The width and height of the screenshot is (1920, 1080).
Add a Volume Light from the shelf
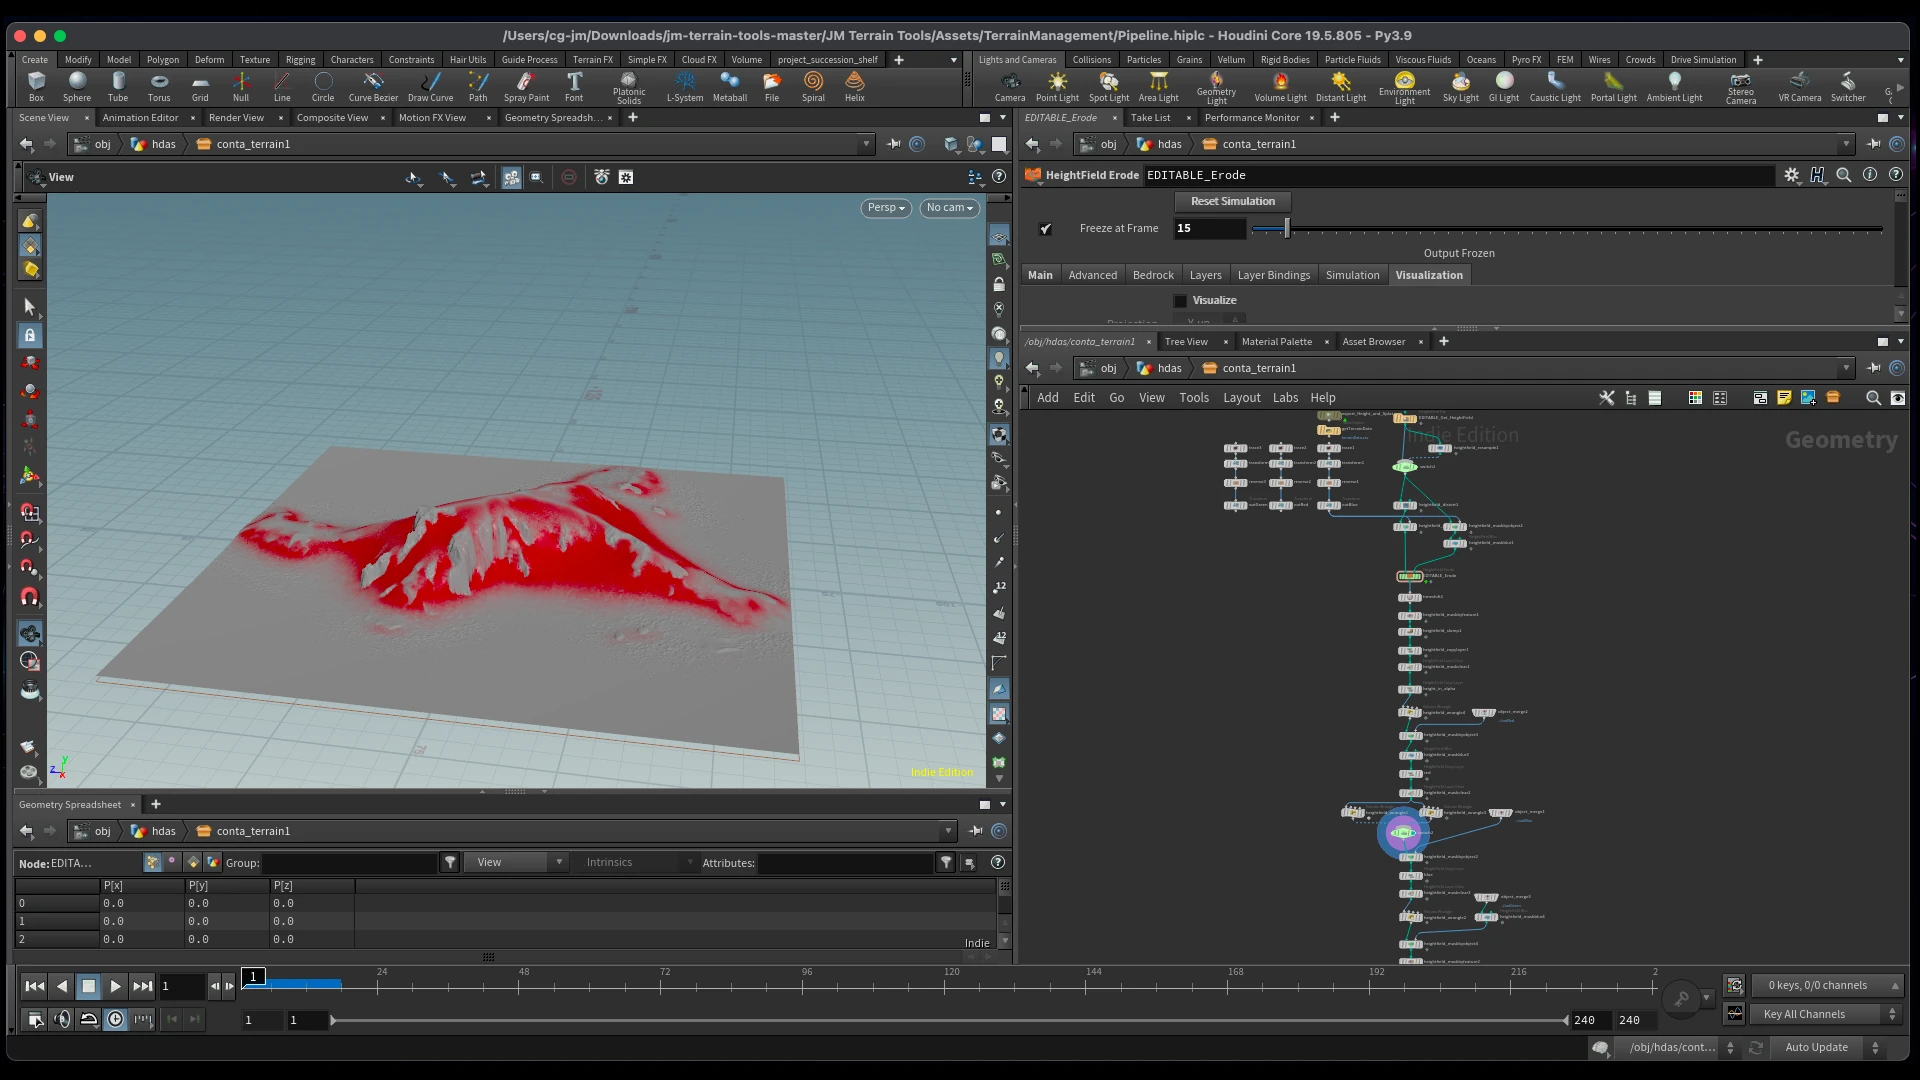pos(1281,87)
